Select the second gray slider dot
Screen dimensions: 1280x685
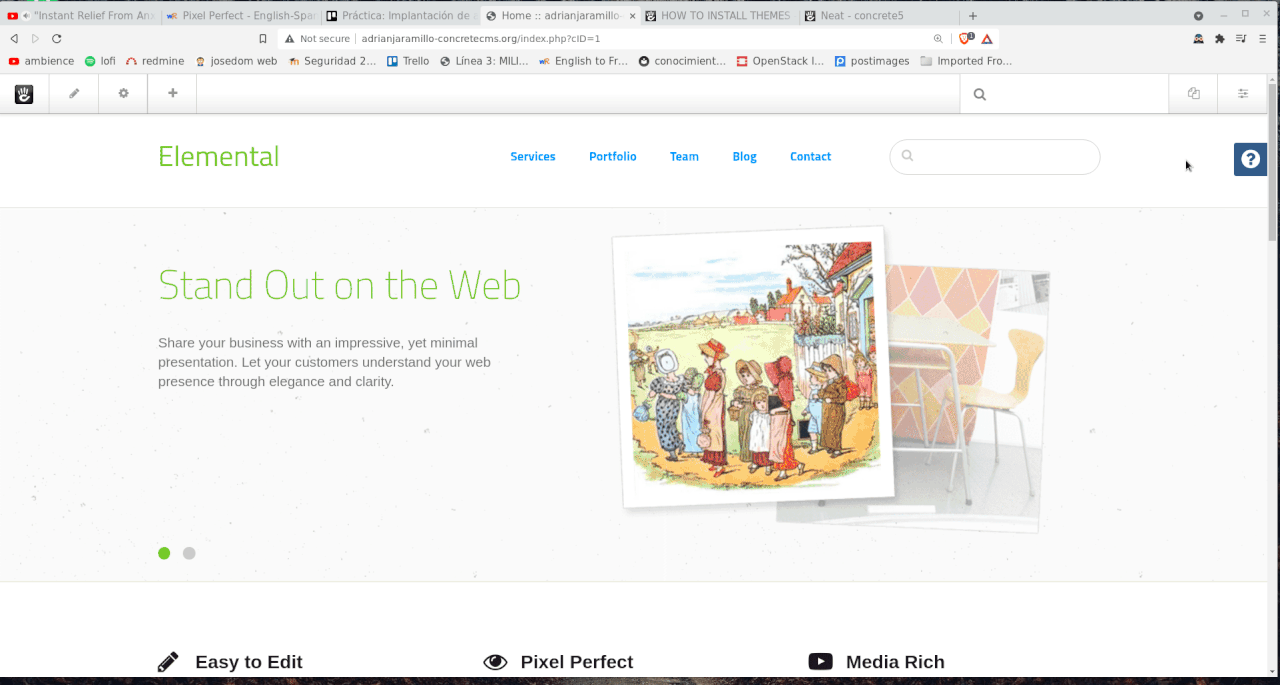coord(189,553)
